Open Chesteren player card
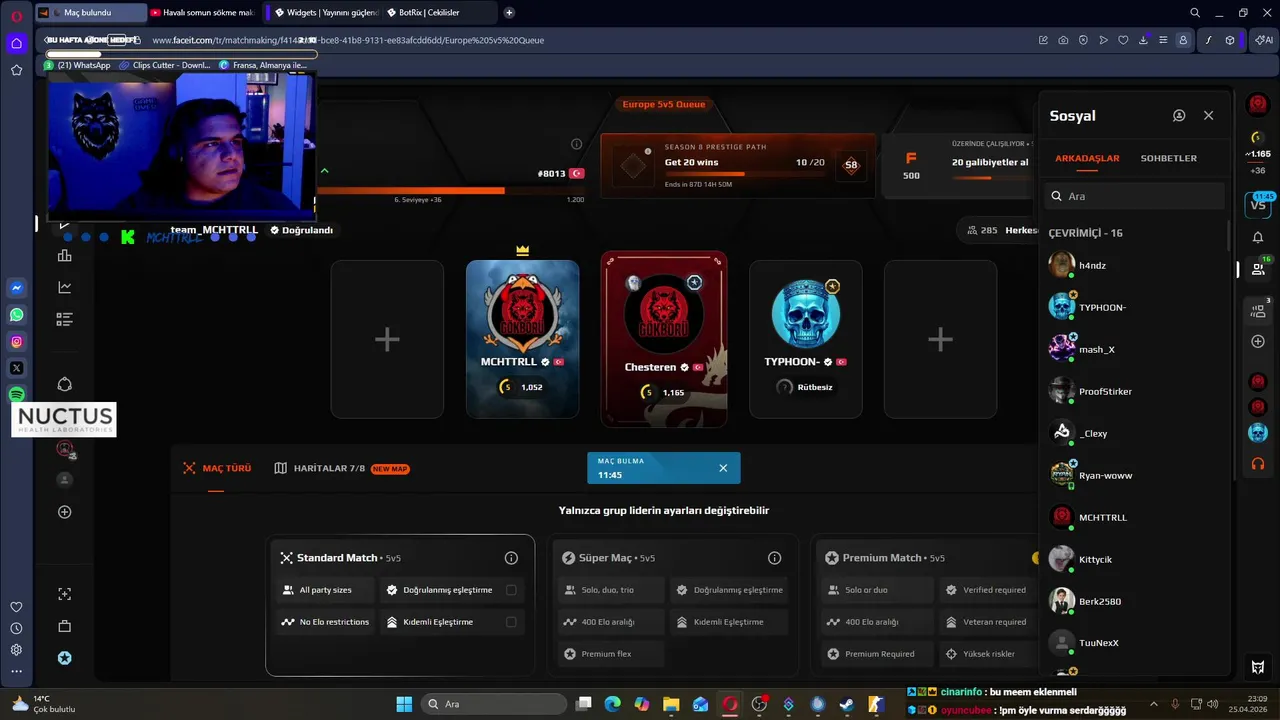The height and width of the screenshot is (720, 1280). tap(664, 339)
